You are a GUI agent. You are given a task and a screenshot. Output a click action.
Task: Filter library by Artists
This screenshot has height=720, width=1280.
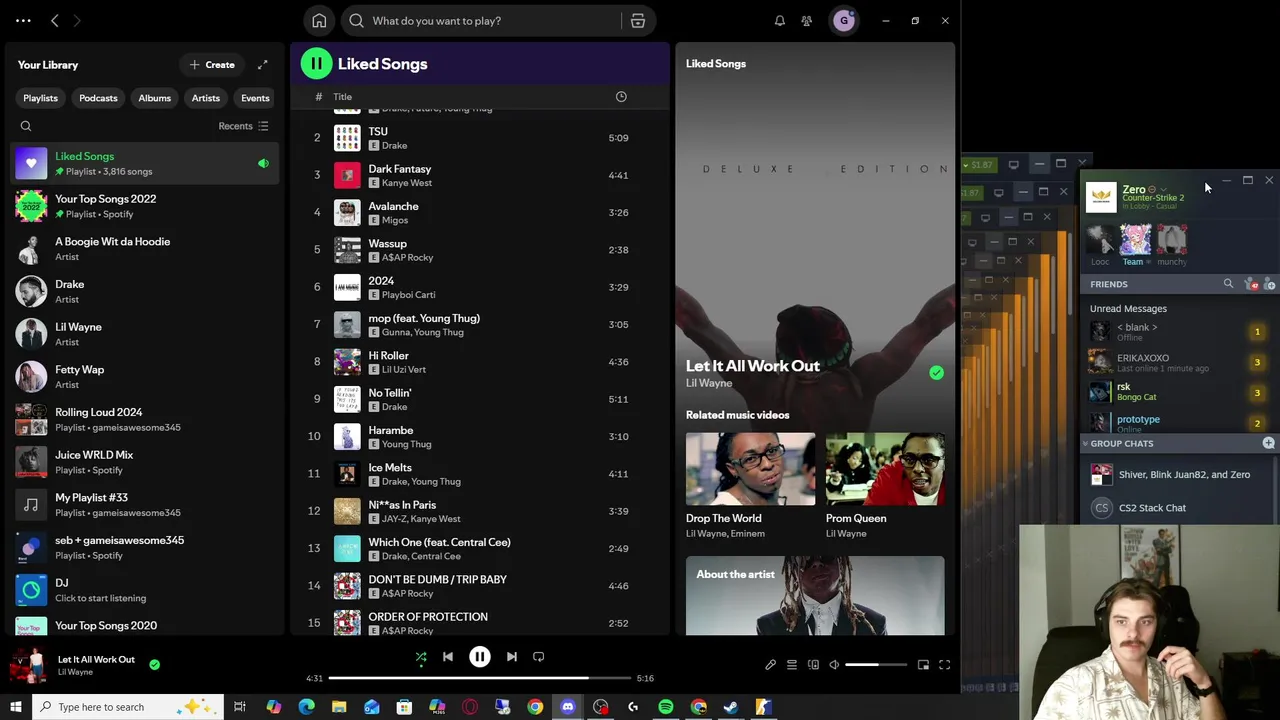[205, 98]
